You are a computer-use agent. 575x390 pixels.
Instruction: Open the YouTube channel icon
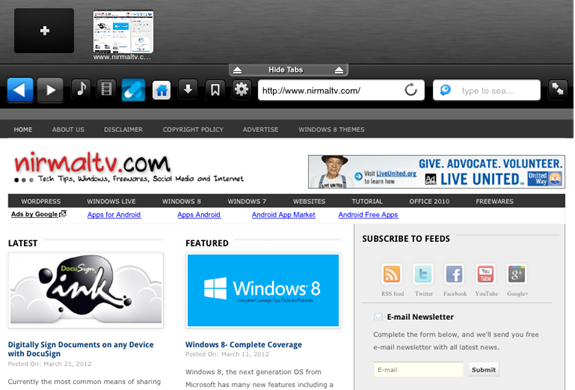[486, 274]
